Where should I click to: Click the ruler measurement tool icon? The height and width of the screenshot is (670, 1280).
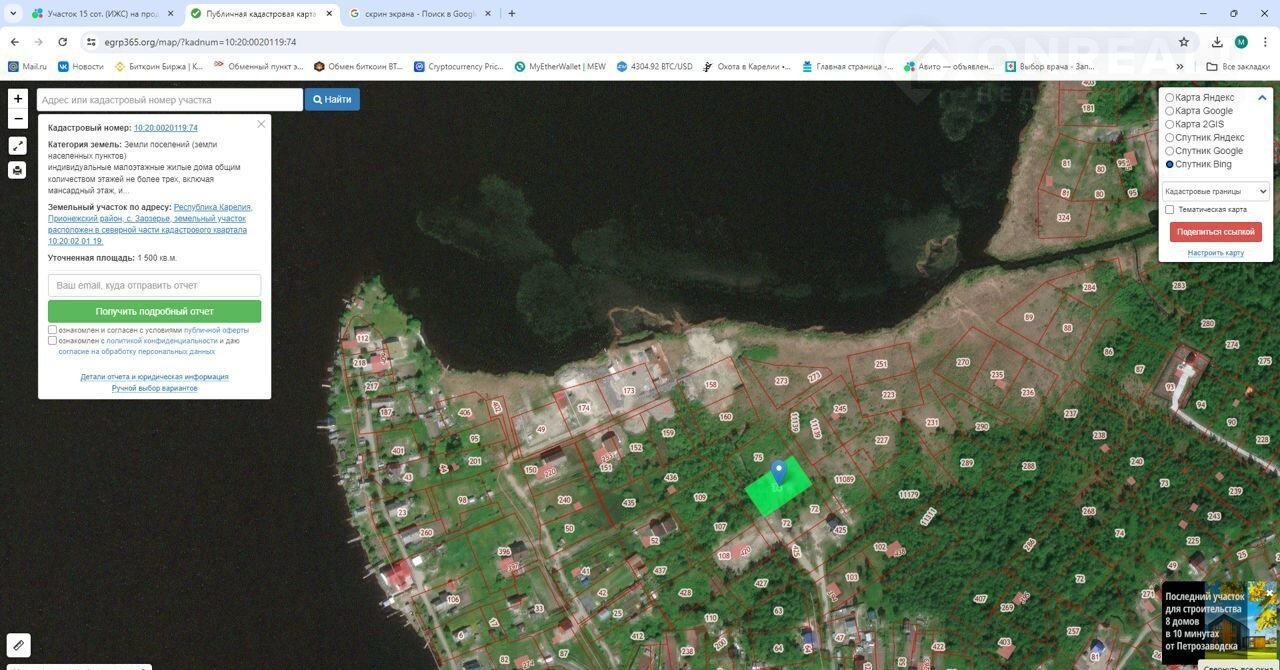tap(18, 645)
